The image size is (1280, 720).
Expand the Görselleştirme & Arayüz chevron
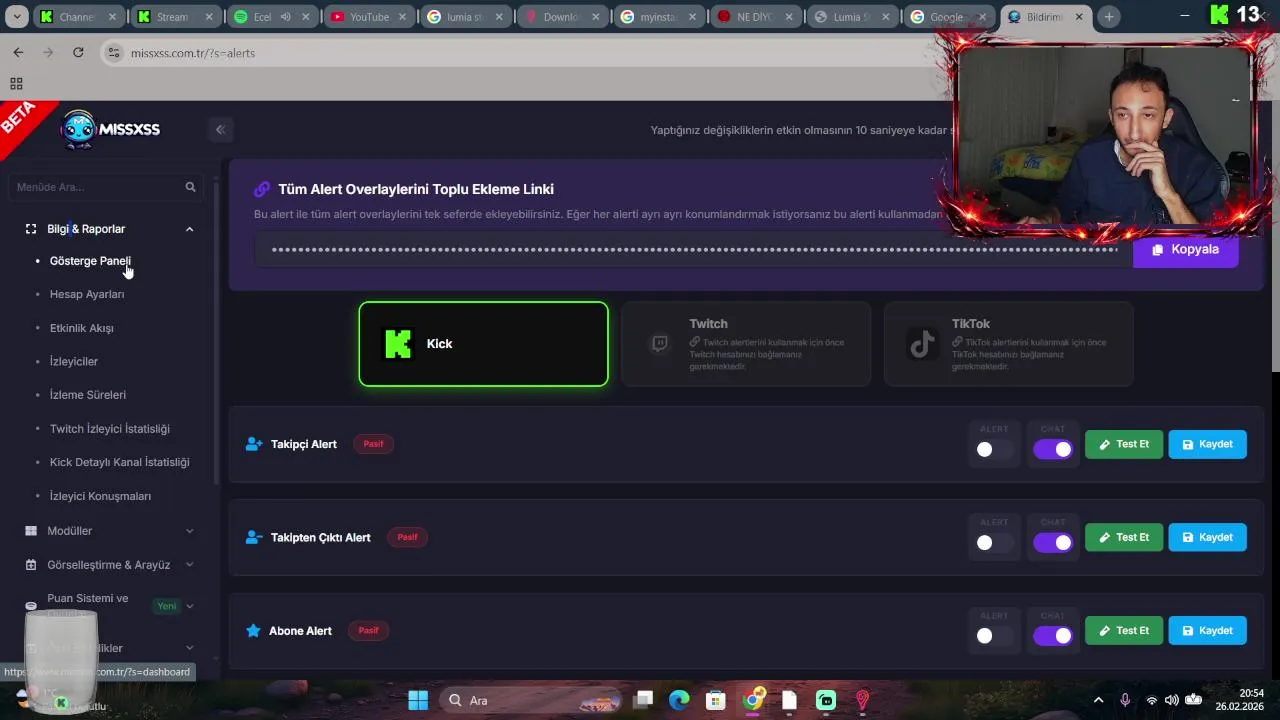click(x=189, y=565)
